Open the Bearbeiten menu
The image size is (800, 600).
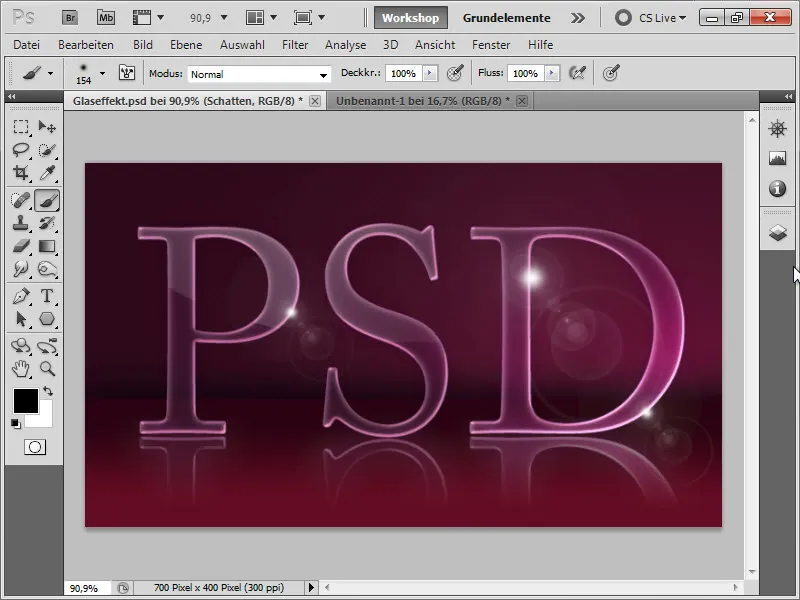[x=86, y=45]
